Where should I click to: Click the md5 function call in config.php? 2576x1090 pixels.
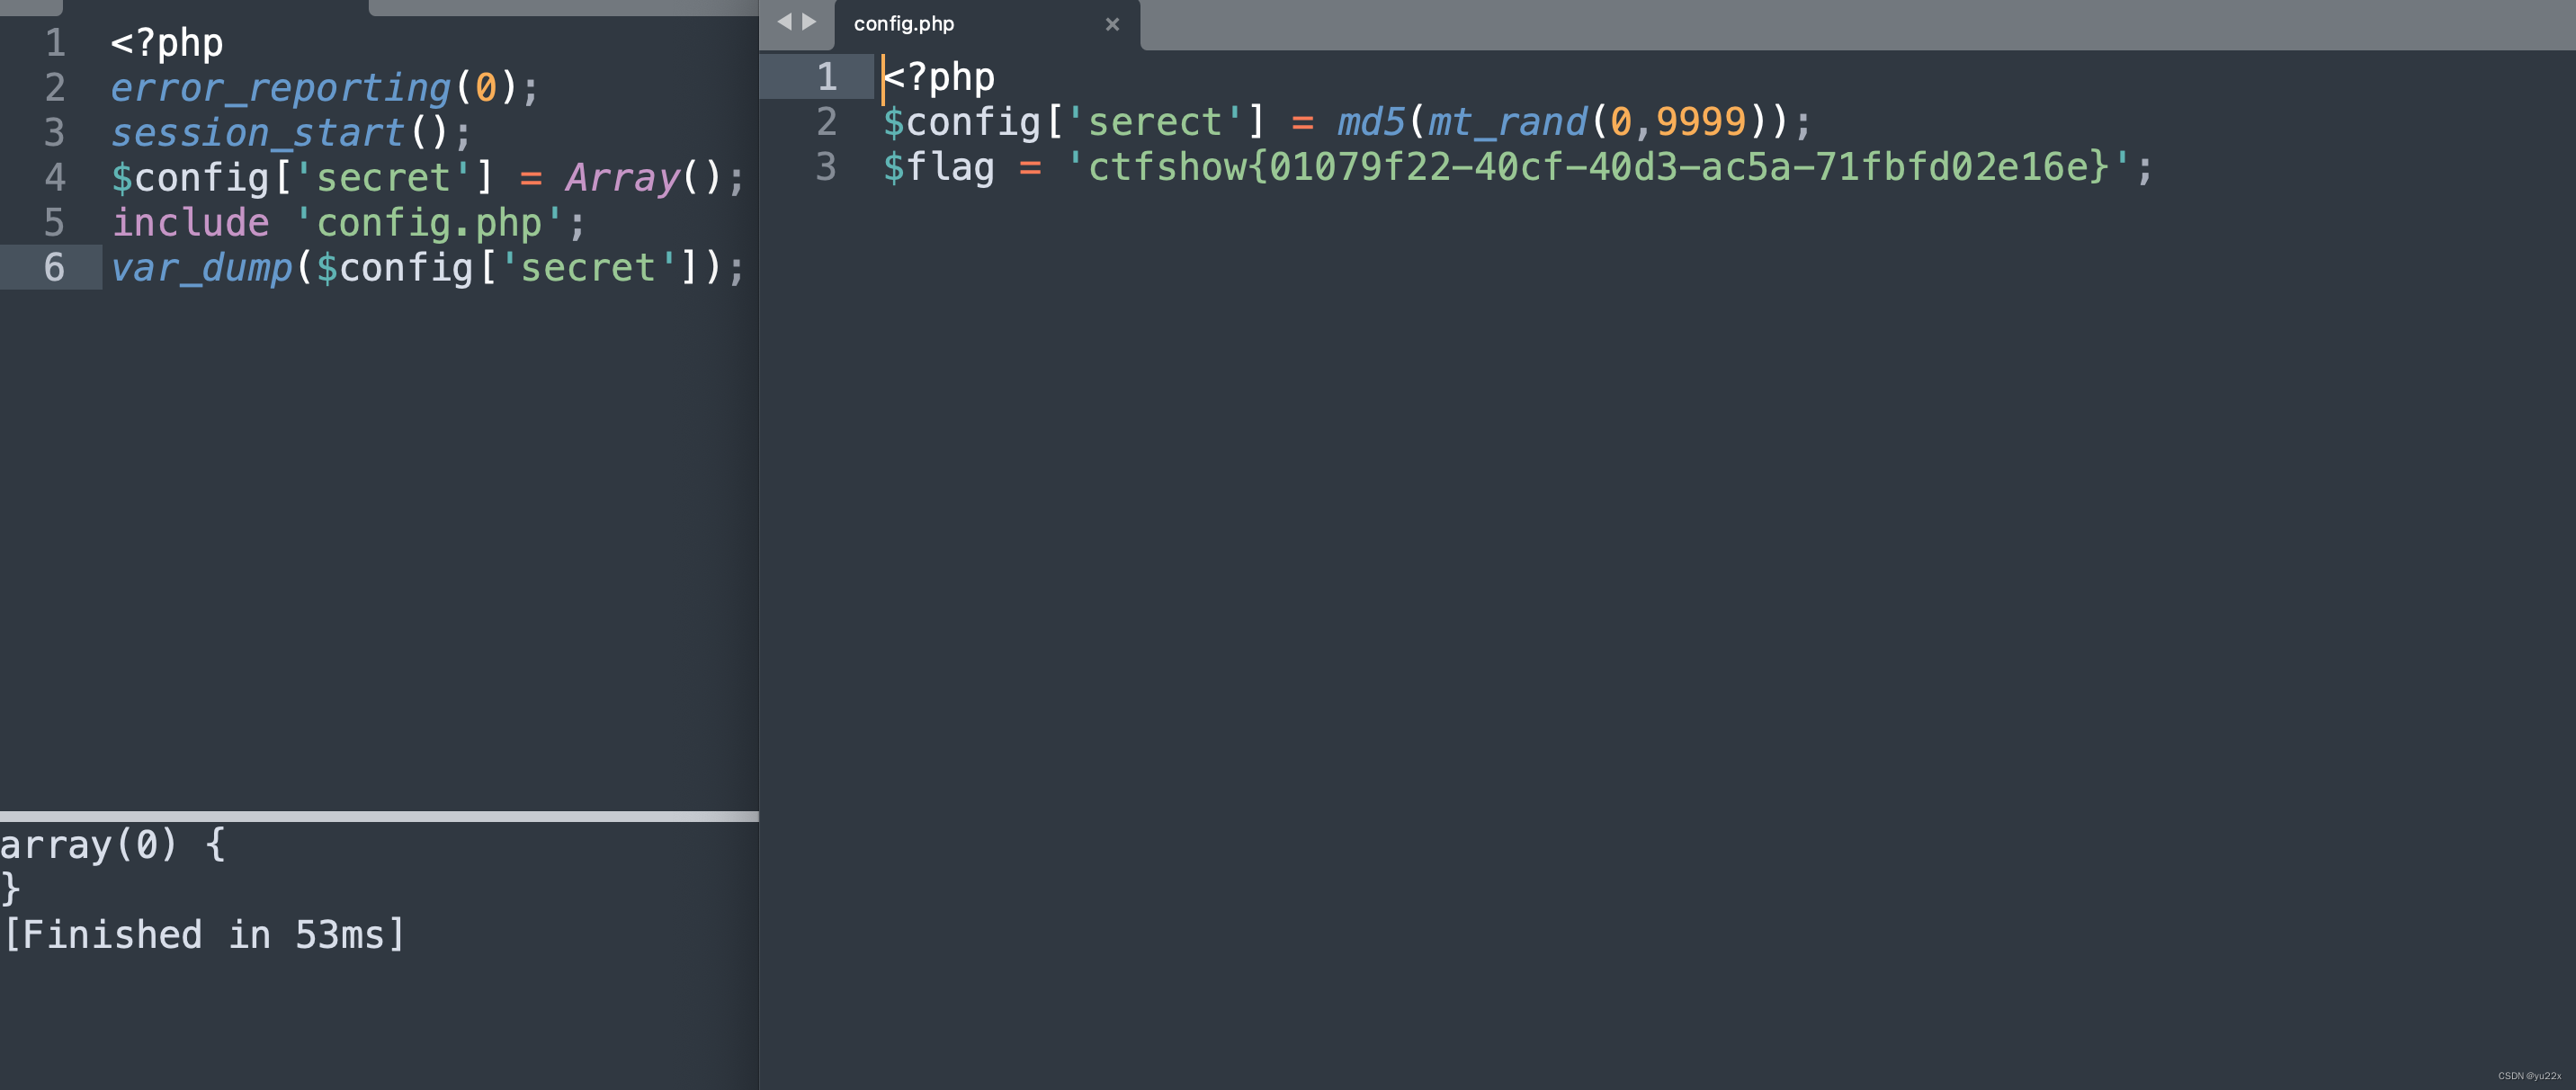pos(1371,122)
